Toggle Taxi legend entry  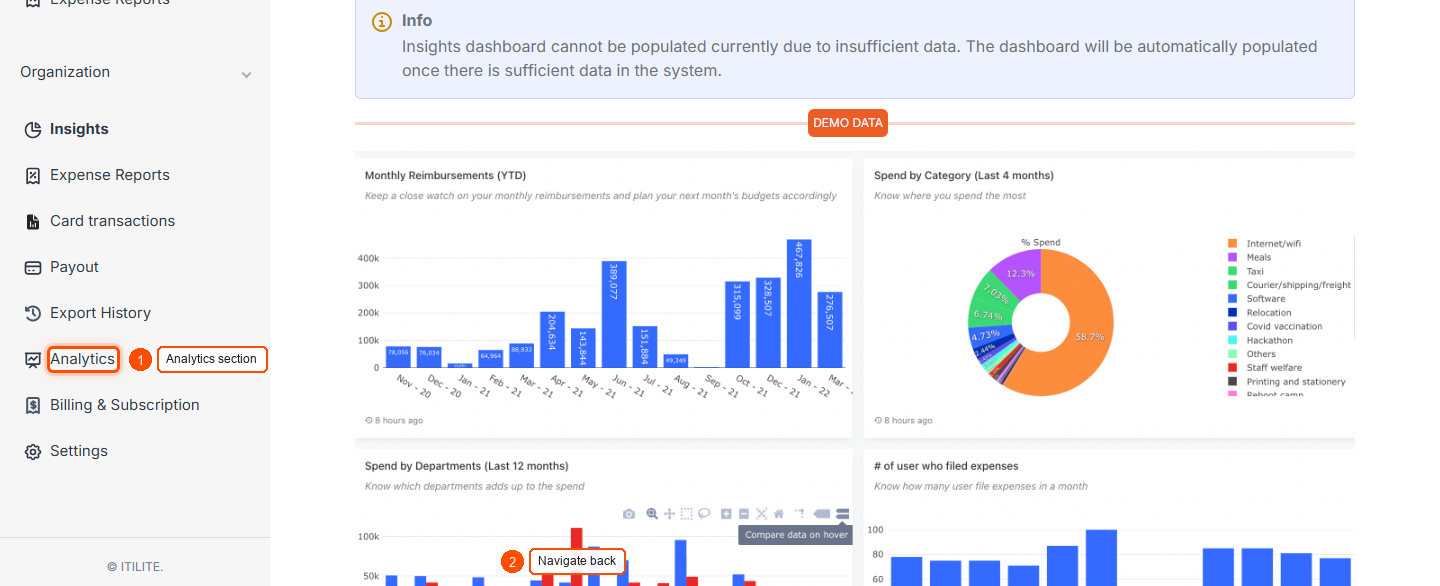tap(1245, 271)
